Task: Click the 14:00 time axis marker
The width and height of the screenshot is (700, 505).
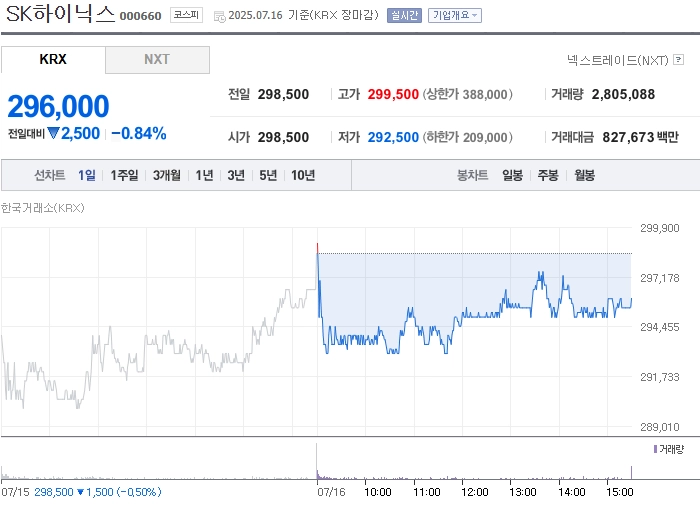Action: coord(571,492)
